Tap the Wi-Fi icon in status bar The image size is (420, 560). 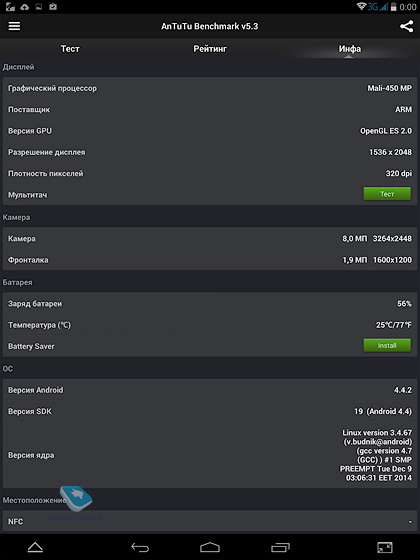tap(361, 6)
